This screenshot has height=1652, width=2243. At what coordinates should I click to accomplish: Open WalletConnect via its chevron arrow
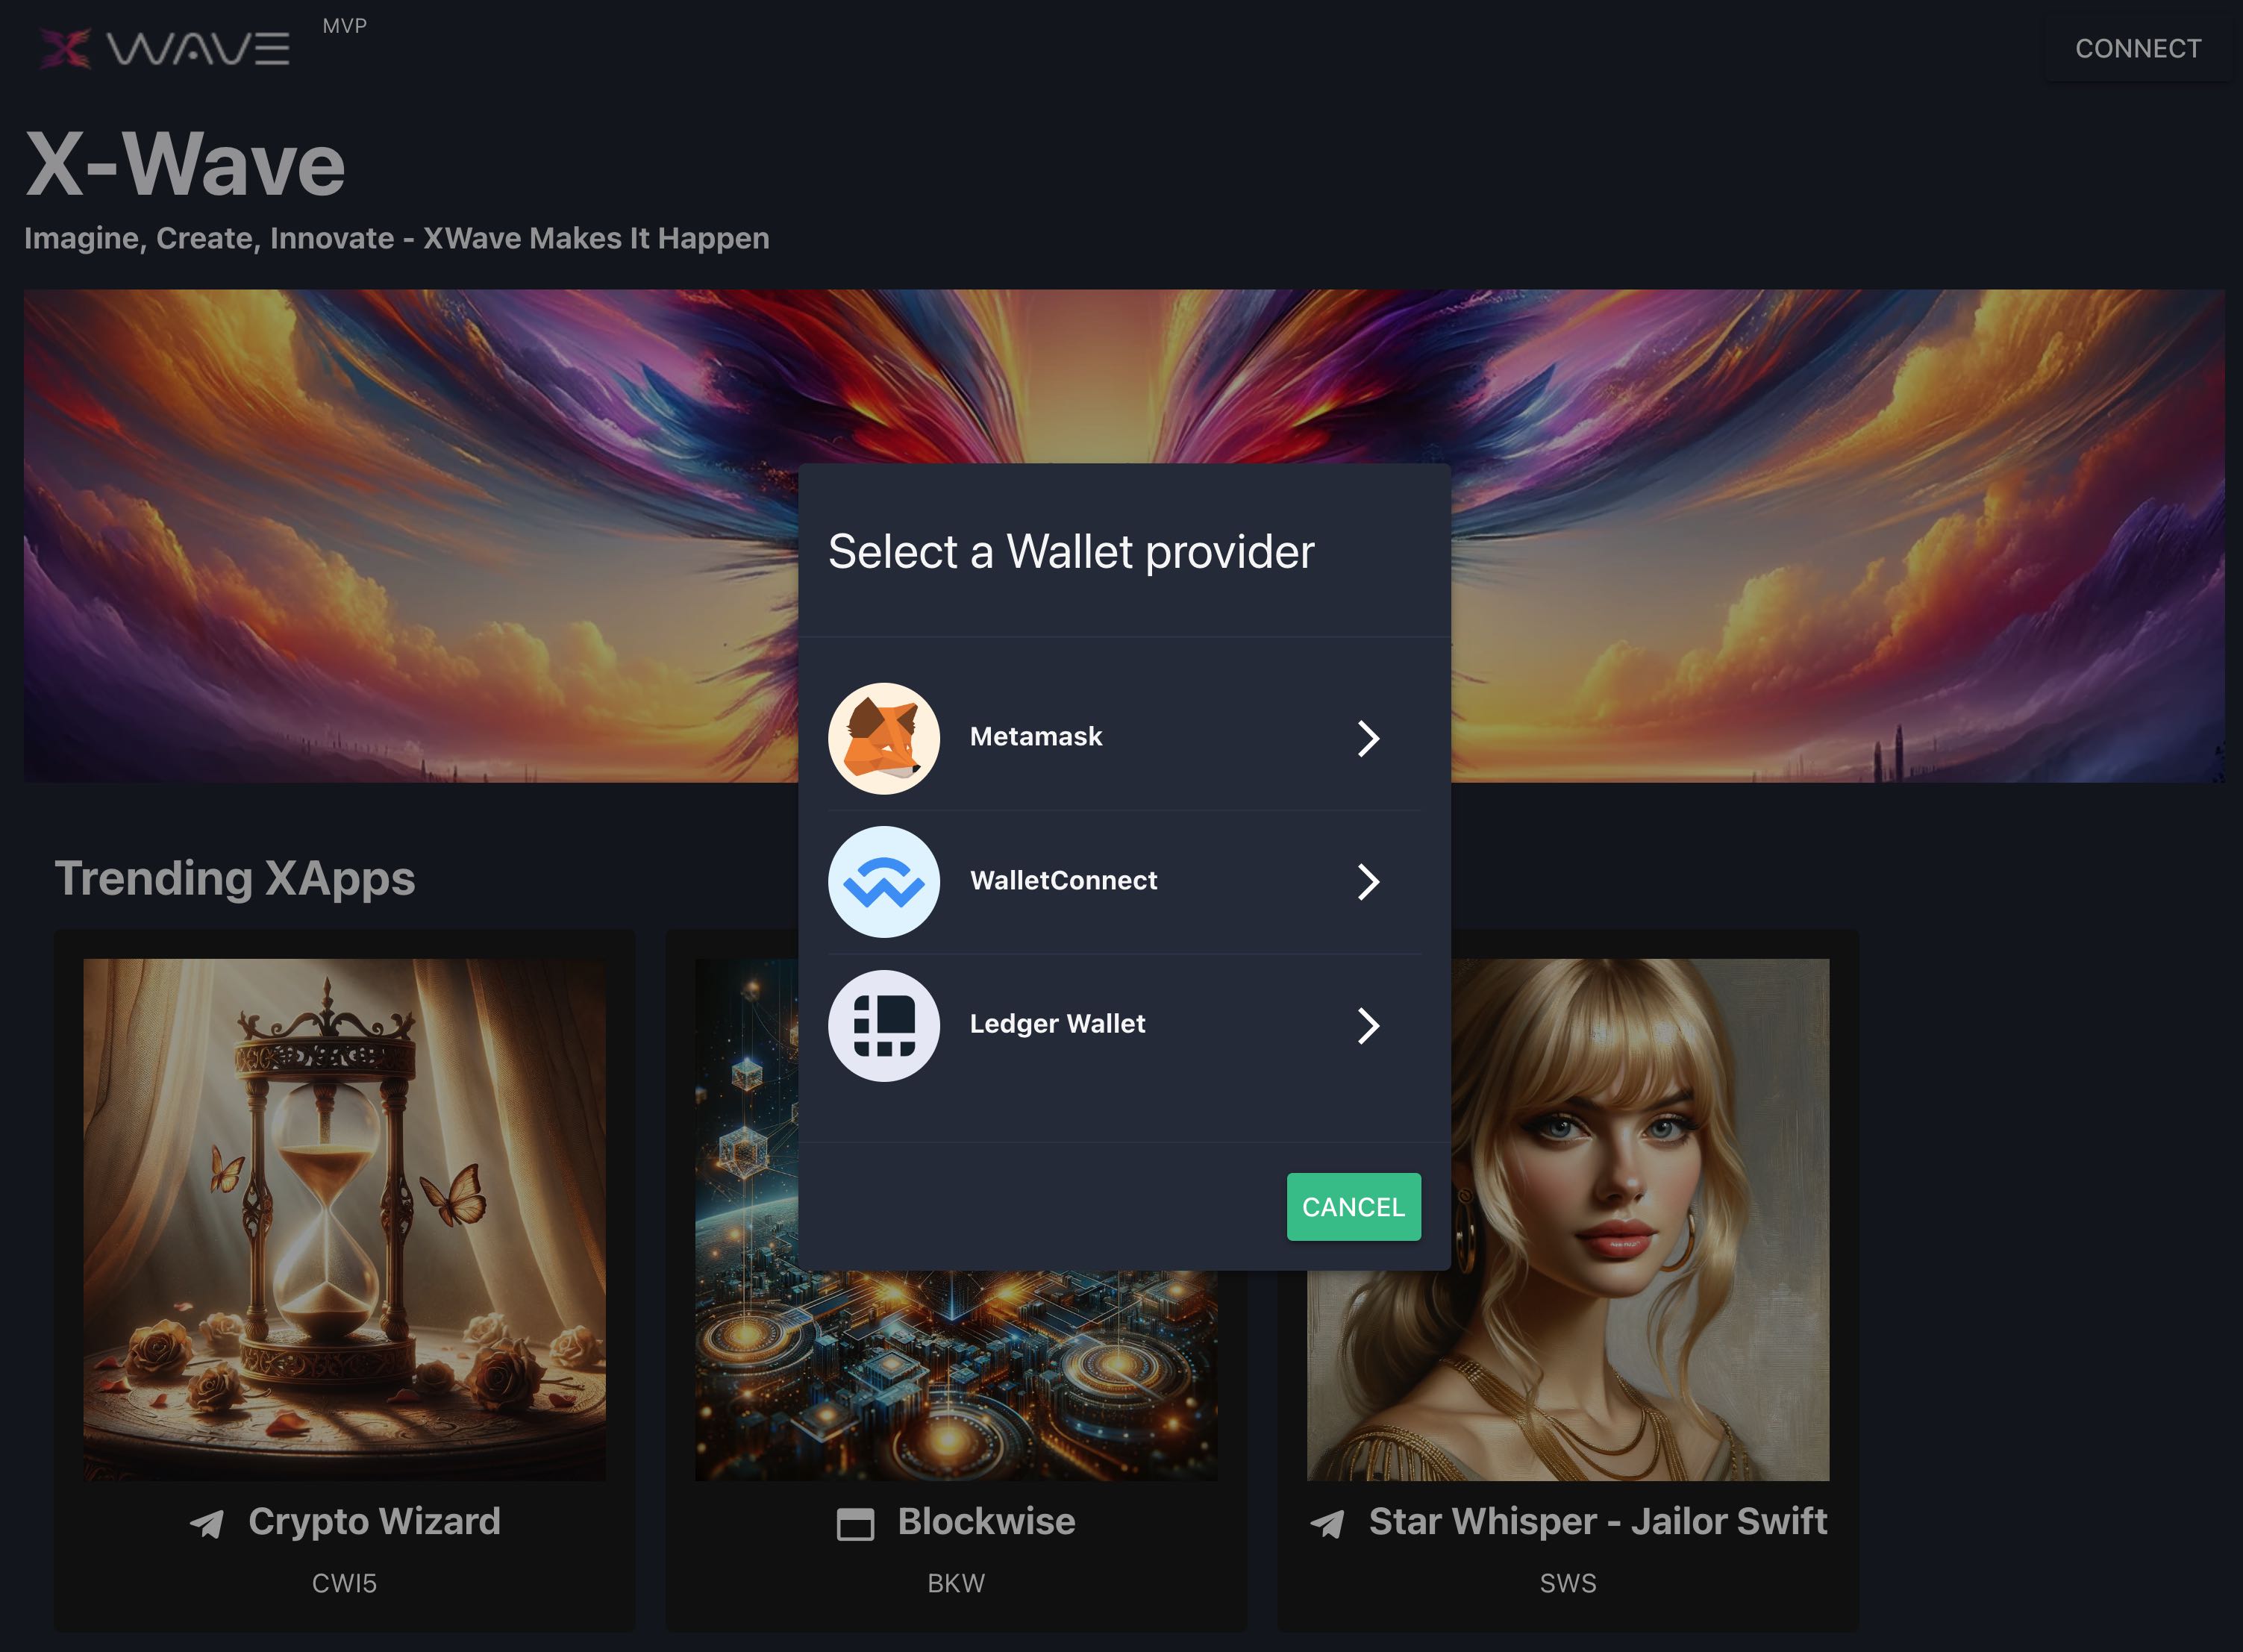point(1368,881)
